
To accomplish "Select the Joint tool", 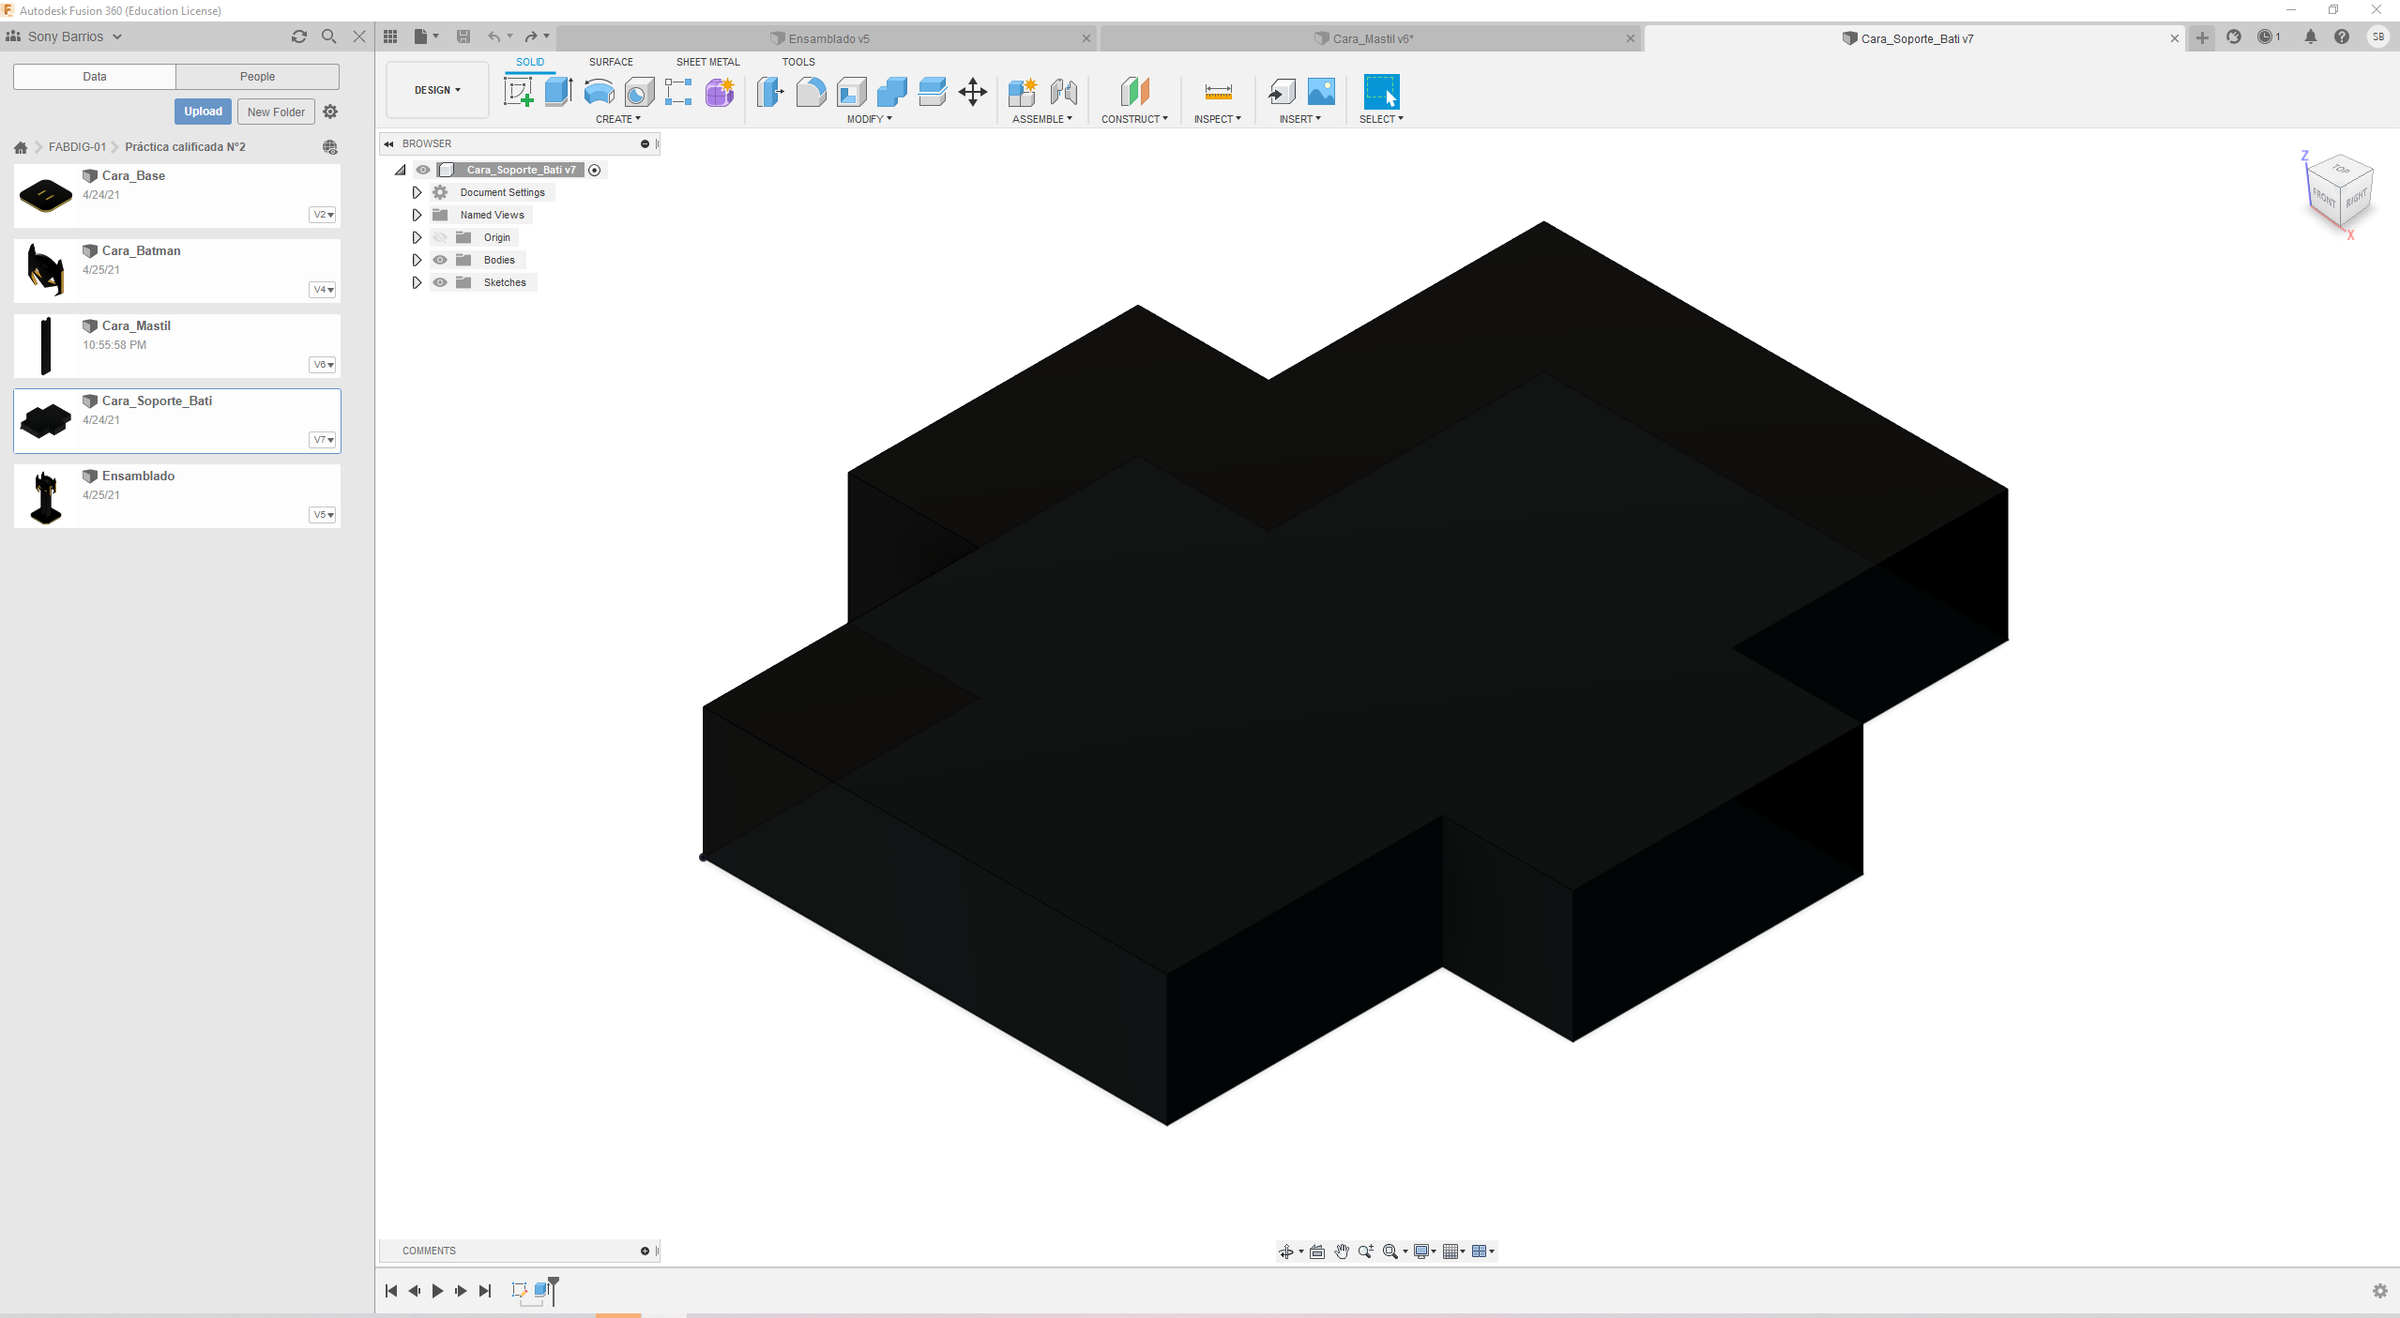I will (x=1064, y=92).
